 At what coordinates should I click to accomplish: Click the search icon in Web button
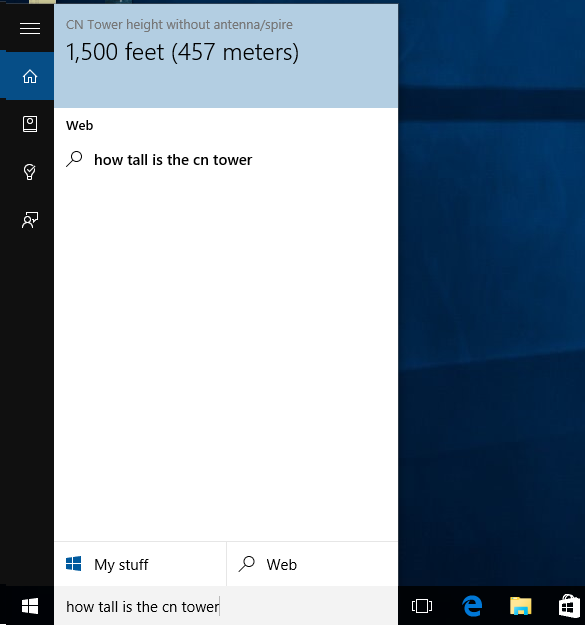247,564
